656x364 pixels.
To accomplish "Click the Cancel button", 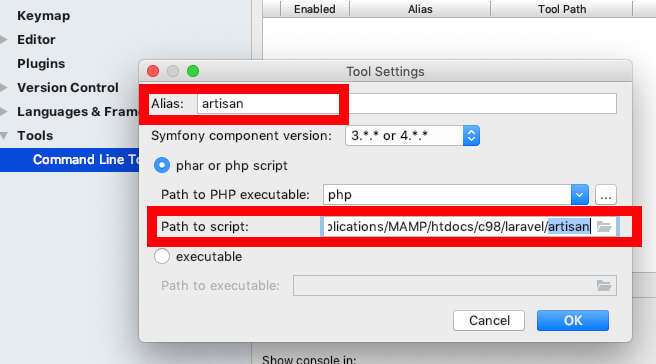I will [x=489, y=320].
